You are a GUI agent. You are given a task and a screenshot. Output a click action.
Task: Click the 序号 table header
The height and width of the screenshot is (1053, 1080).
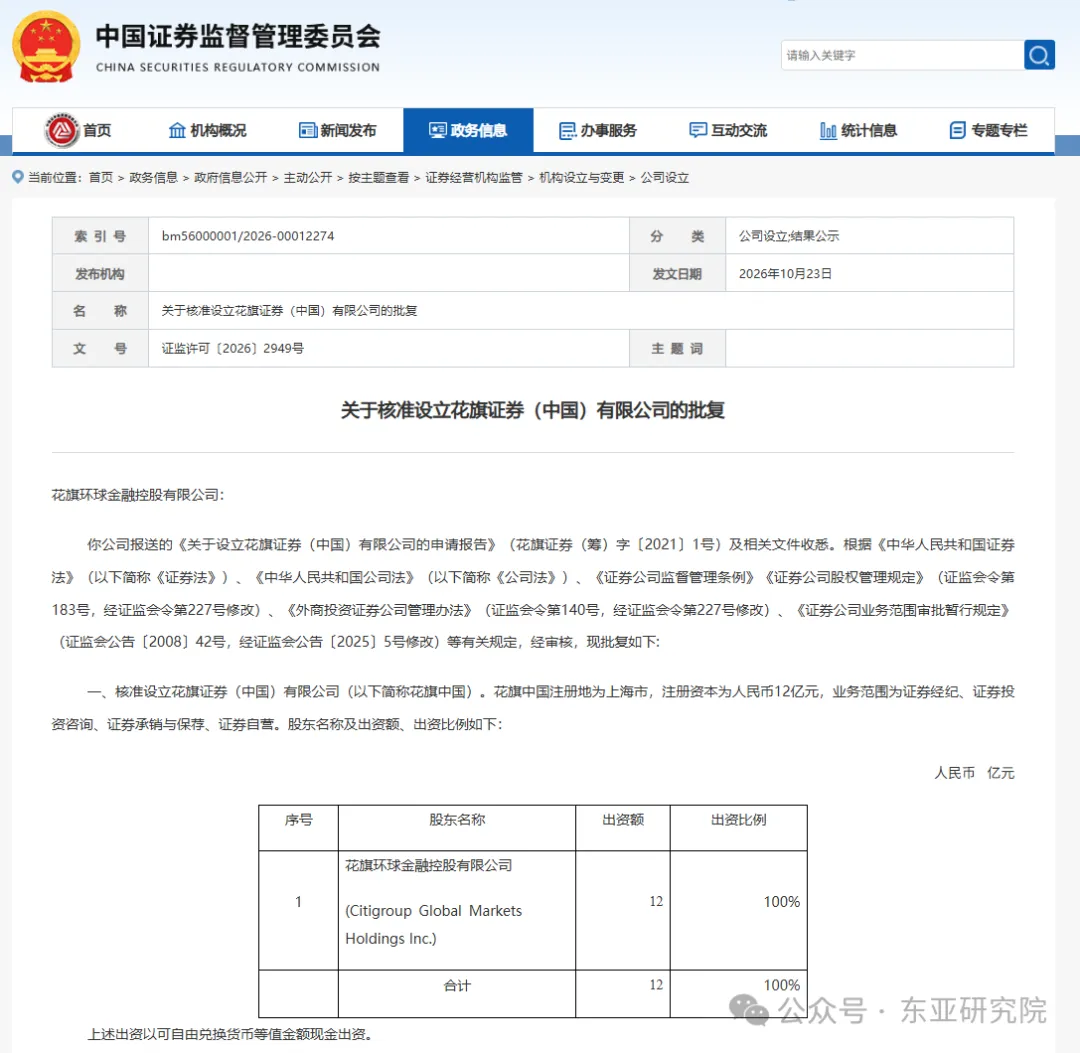(298, 820)
